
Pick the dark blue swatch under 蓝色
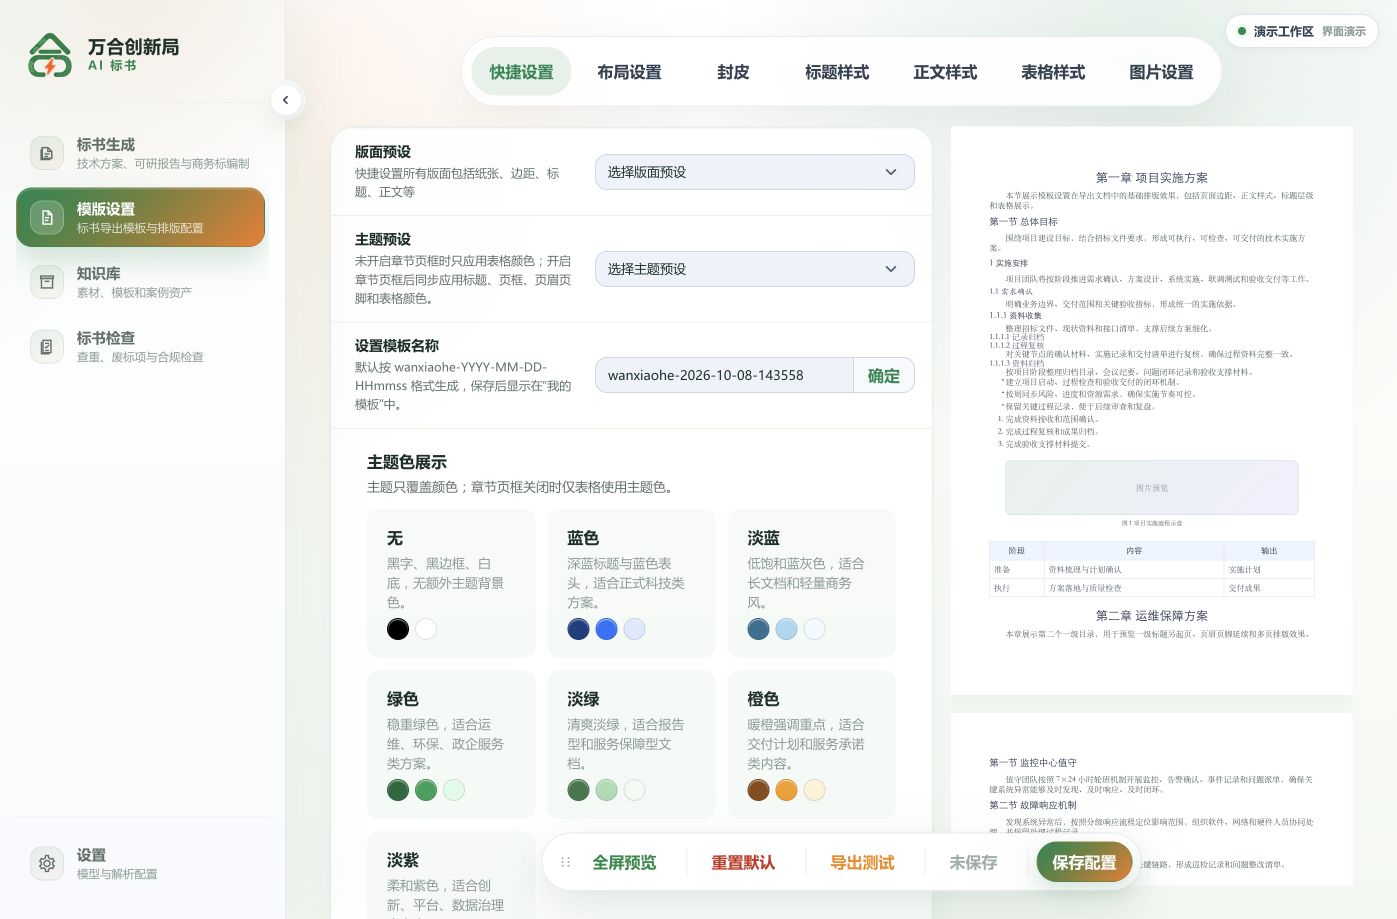(578, 629)
